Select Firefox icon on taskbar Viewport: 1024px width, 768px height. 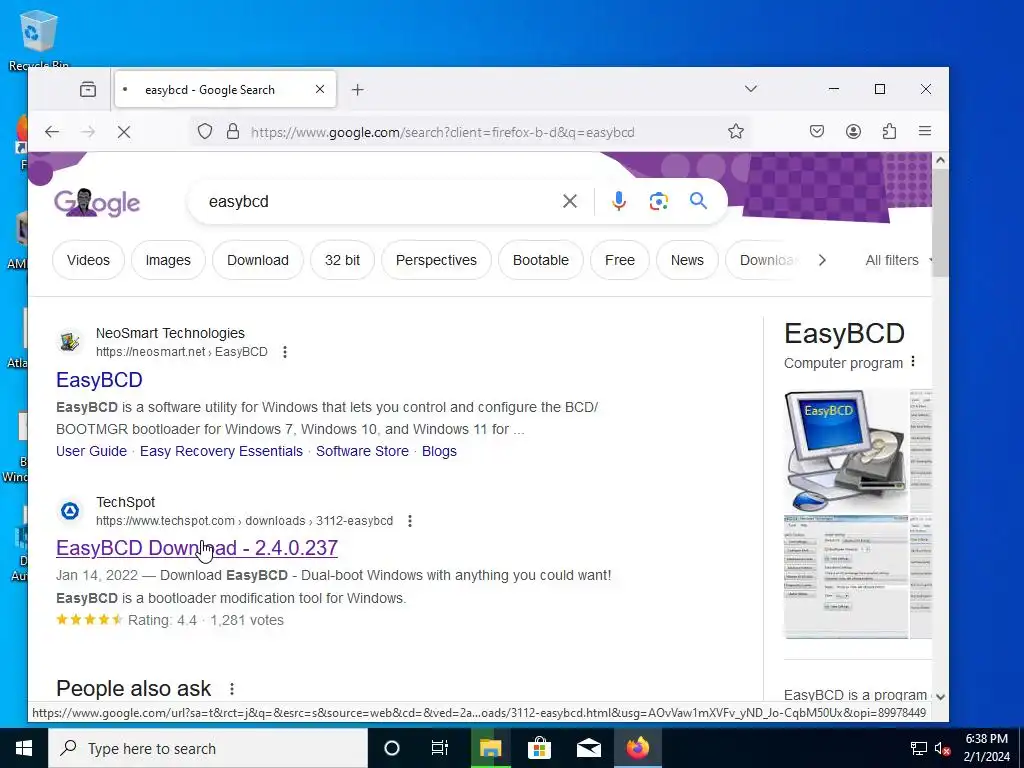click(637, 748)
